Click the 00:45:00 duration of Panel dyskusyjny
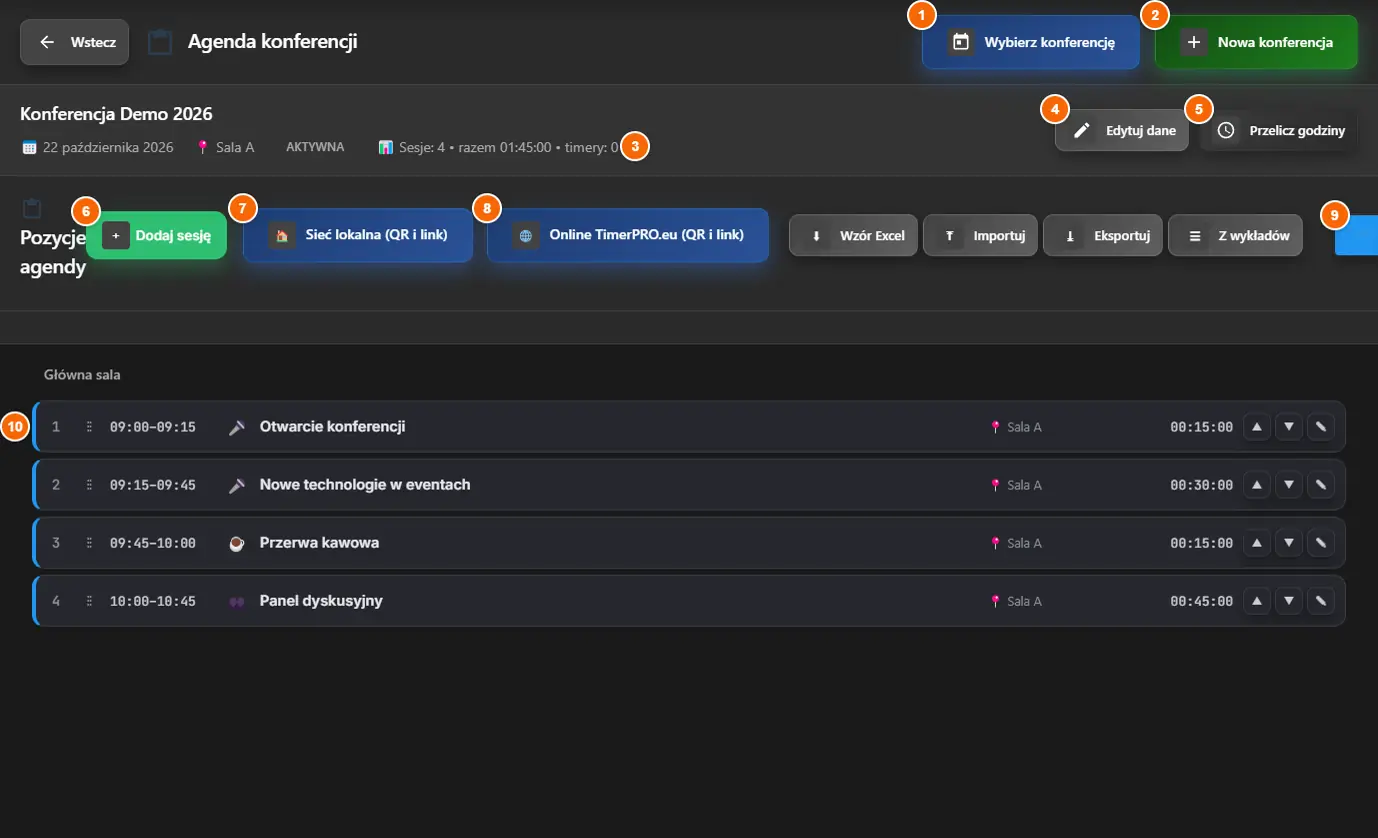This screenshot has width=1378, height=838. 1202,601
